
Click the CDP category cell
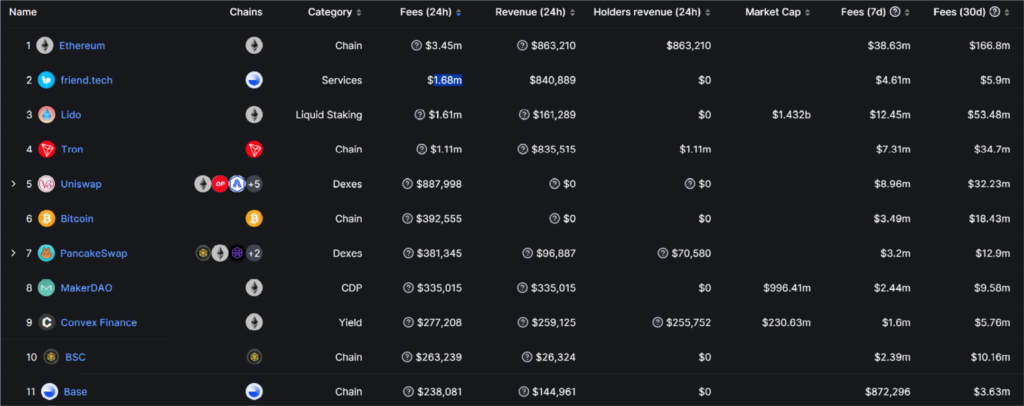[352, 288]
